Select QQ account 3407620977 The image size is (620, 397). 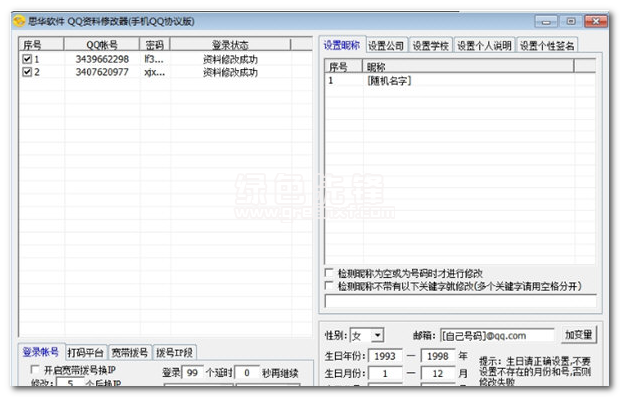click(x=102, y=72)
